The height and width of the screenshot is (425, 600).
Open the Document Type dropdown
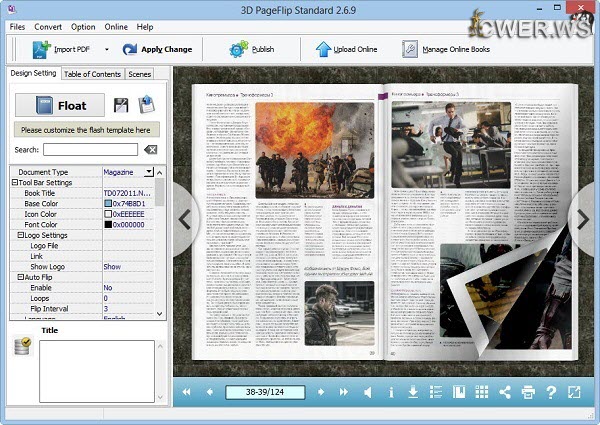click(150, 172)
